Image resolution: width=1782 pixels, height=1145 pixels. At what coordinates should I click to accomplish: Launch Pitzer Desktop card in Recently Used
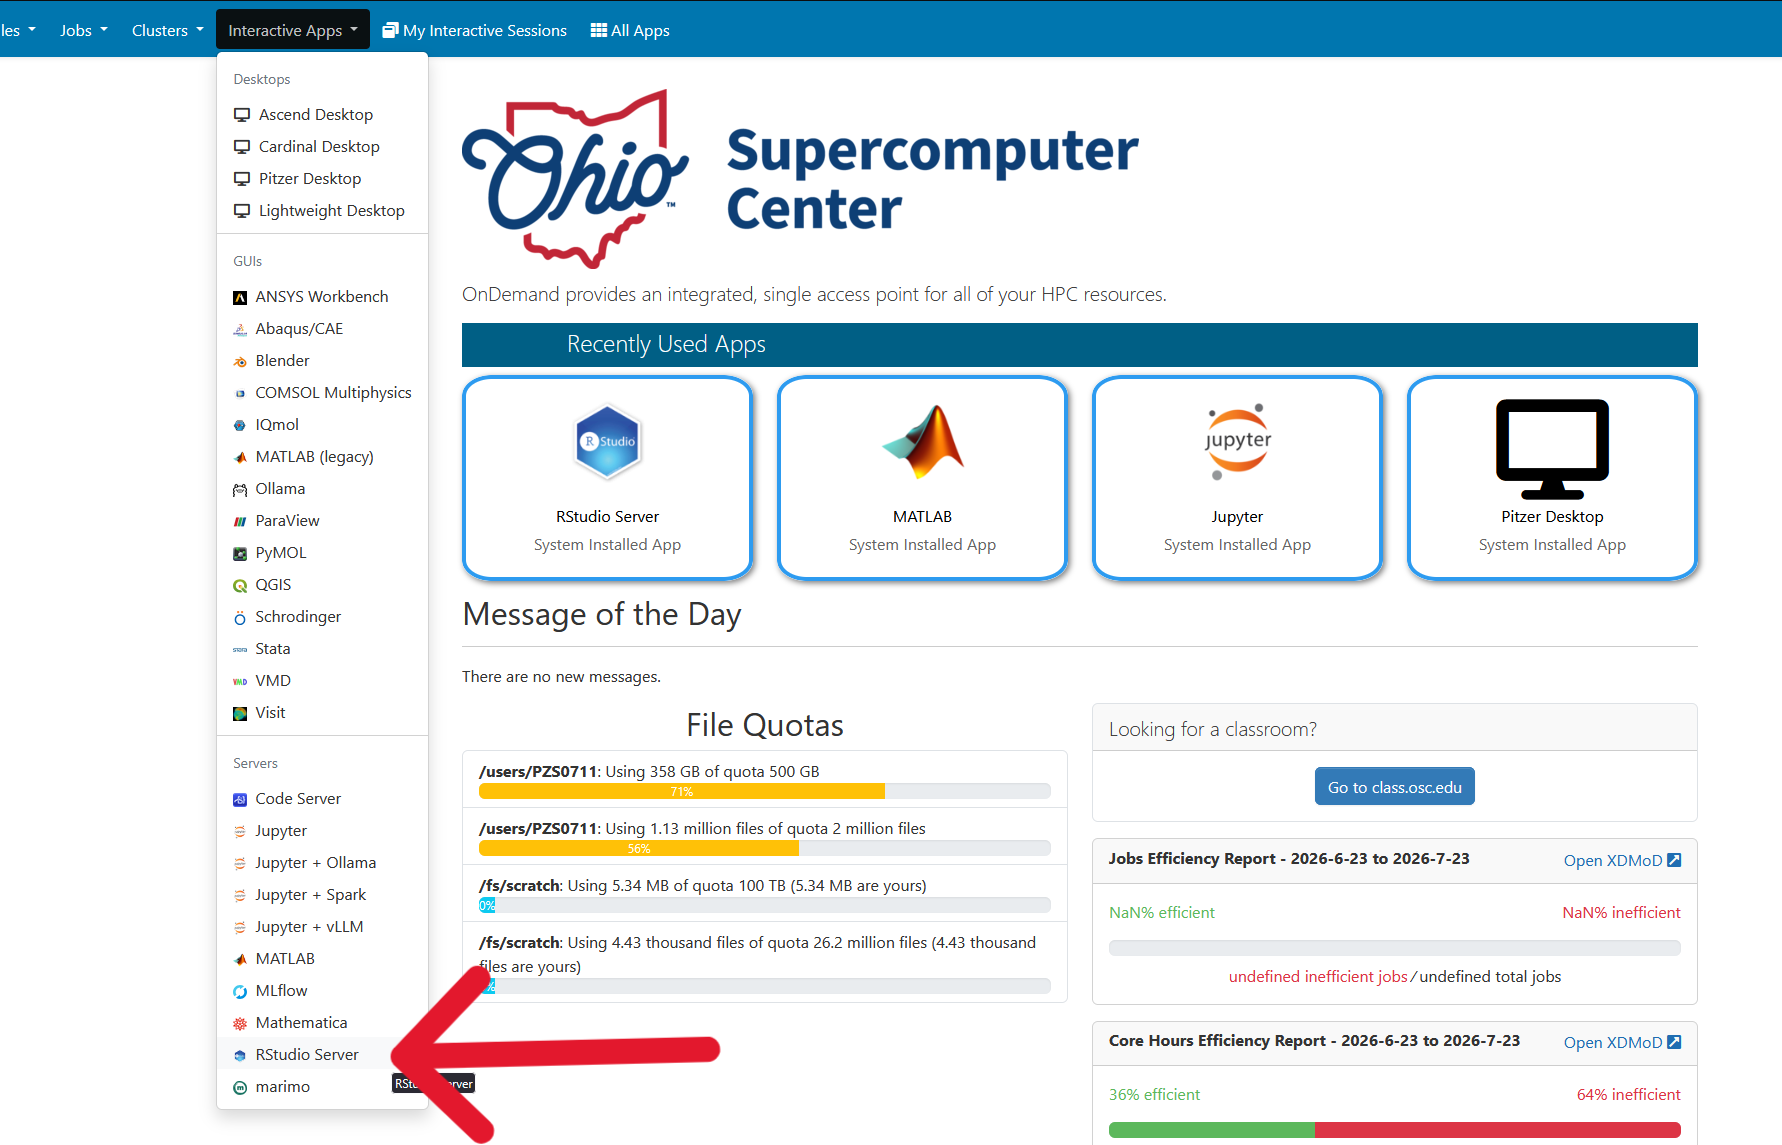click(x=1552, y=478)
